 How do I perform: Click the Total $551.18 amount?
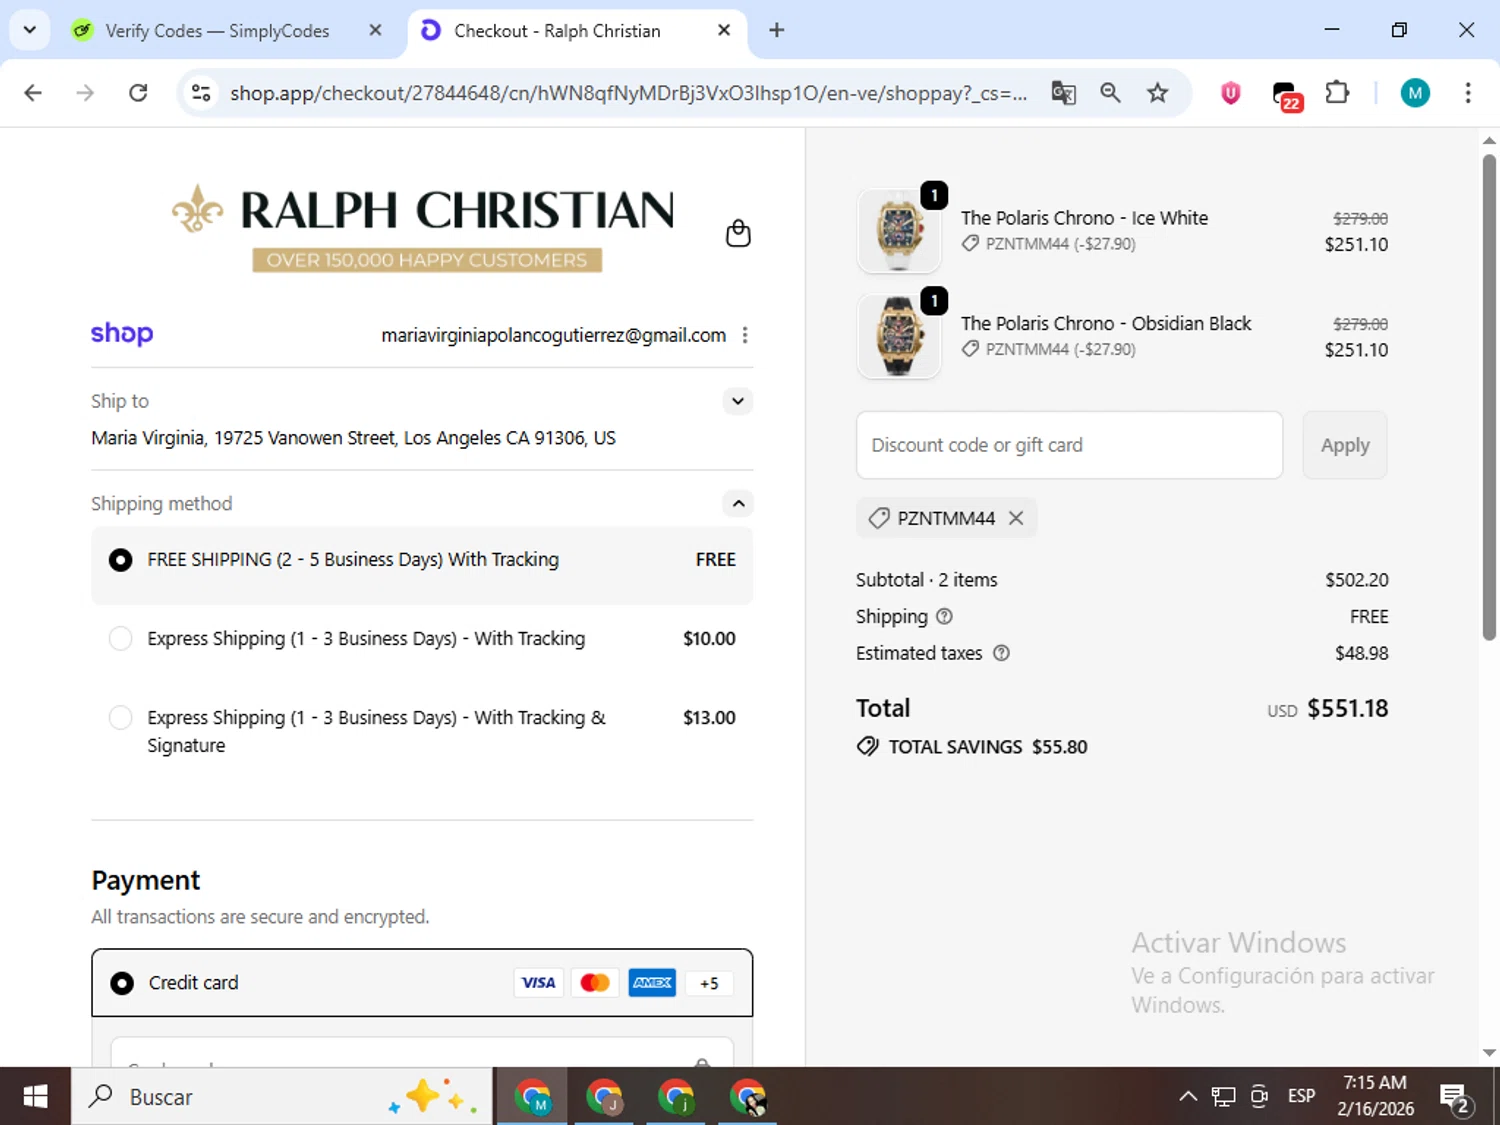pyautogui.click(x=1347, y=708)
